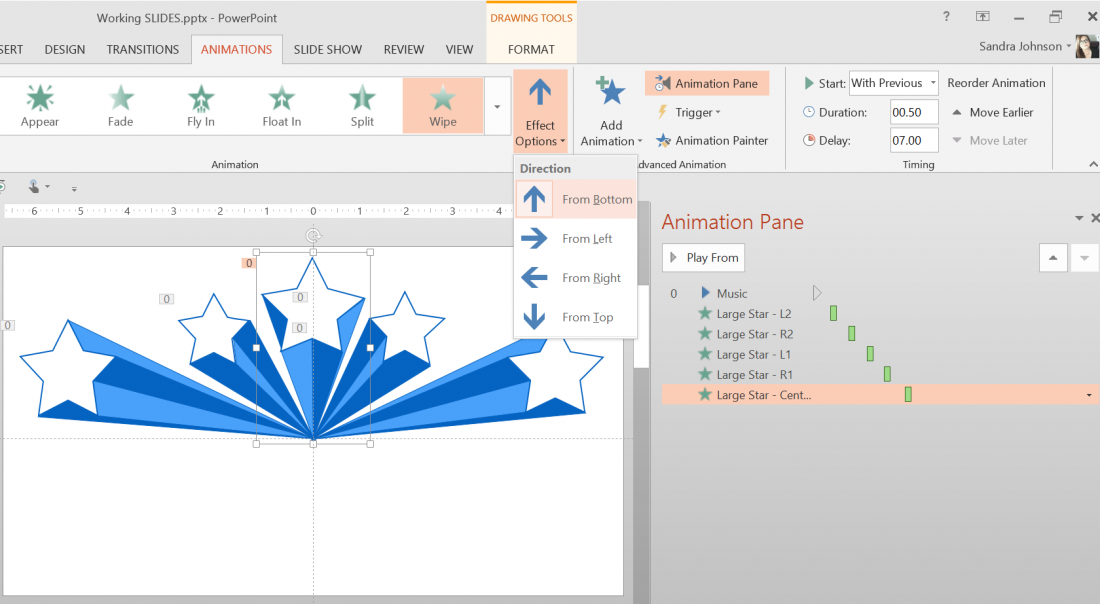
Task: Click the Help question mark icon
Action: pos(946,17)
